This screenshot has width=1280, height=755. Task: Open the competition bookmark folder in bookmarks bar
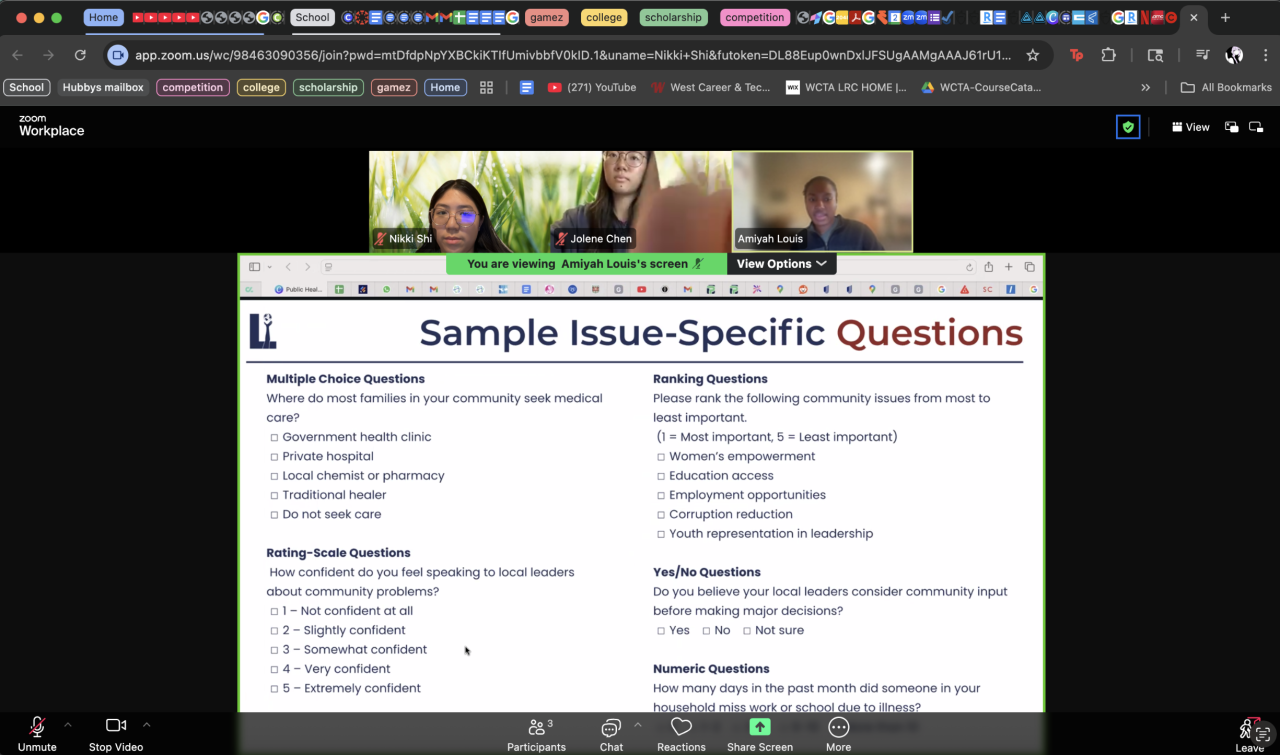click(193, 87)
